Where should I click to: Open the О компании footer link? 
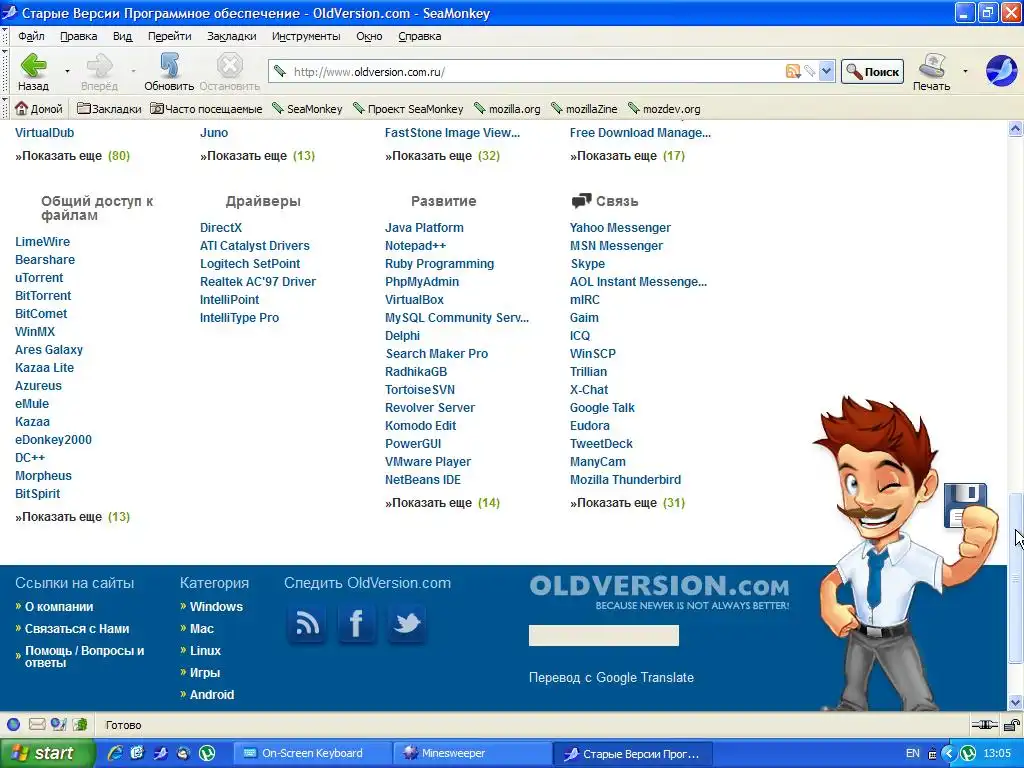(x=59, y=607)
